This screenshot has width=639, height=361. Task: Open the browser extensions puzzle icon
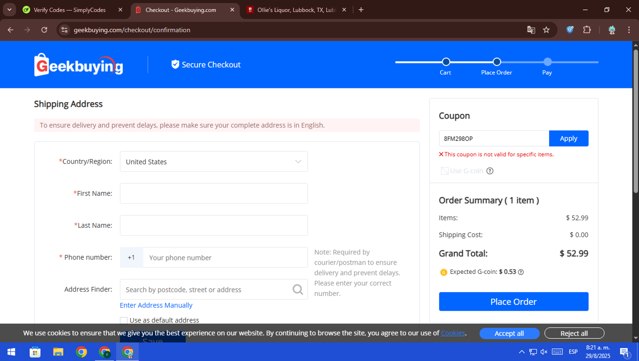coord(587,29)
